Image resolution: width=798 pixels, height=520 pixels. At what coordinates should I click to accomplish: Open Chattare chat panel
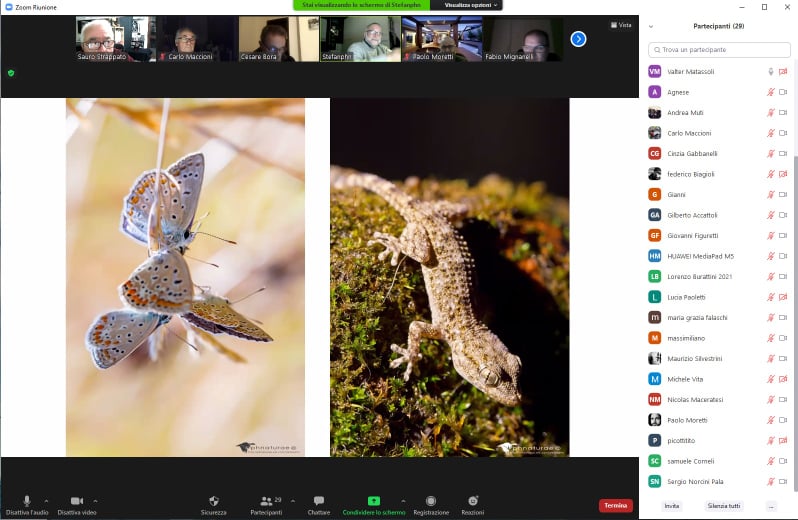click(318, 500)
